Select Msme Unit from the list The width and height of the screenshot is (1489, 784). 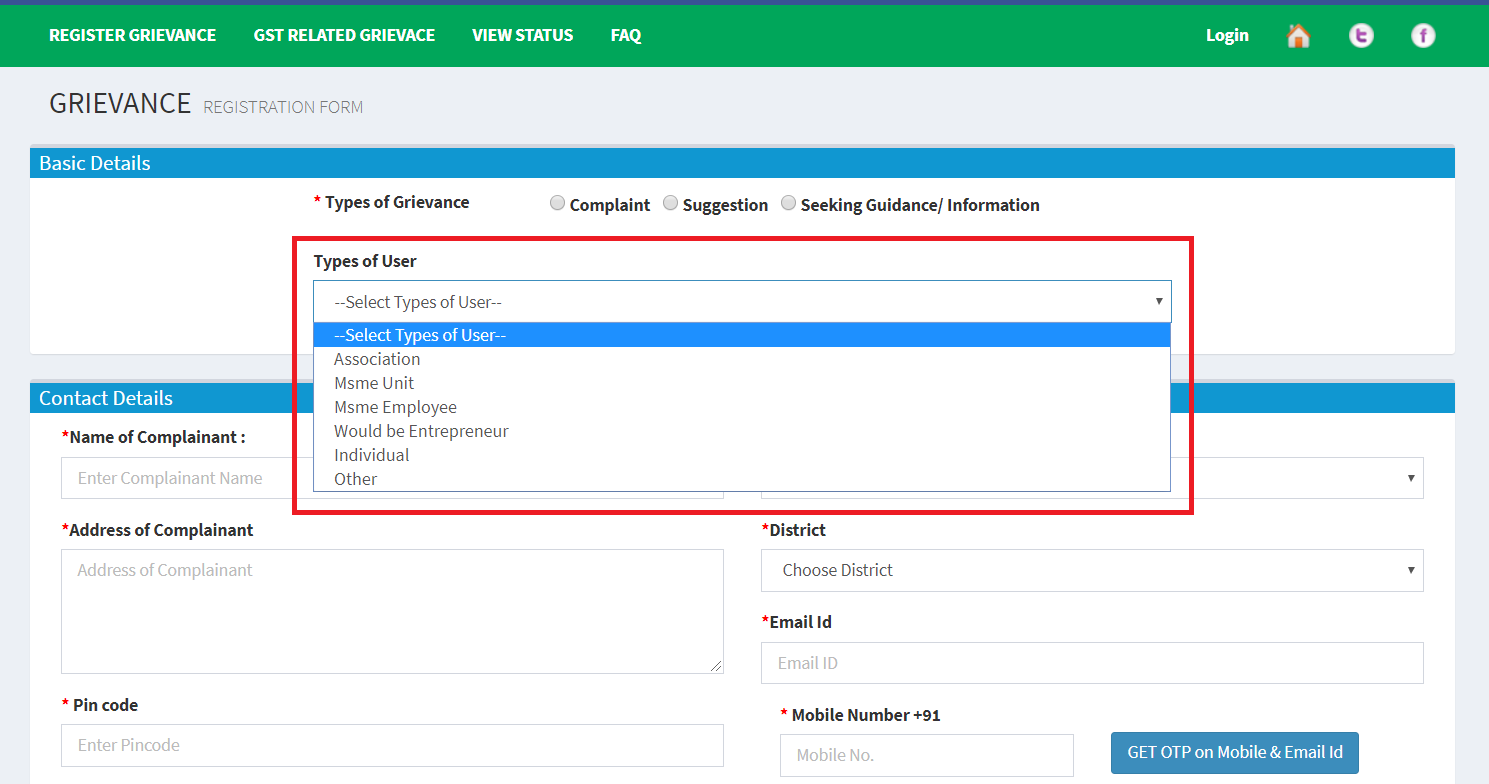374,383
